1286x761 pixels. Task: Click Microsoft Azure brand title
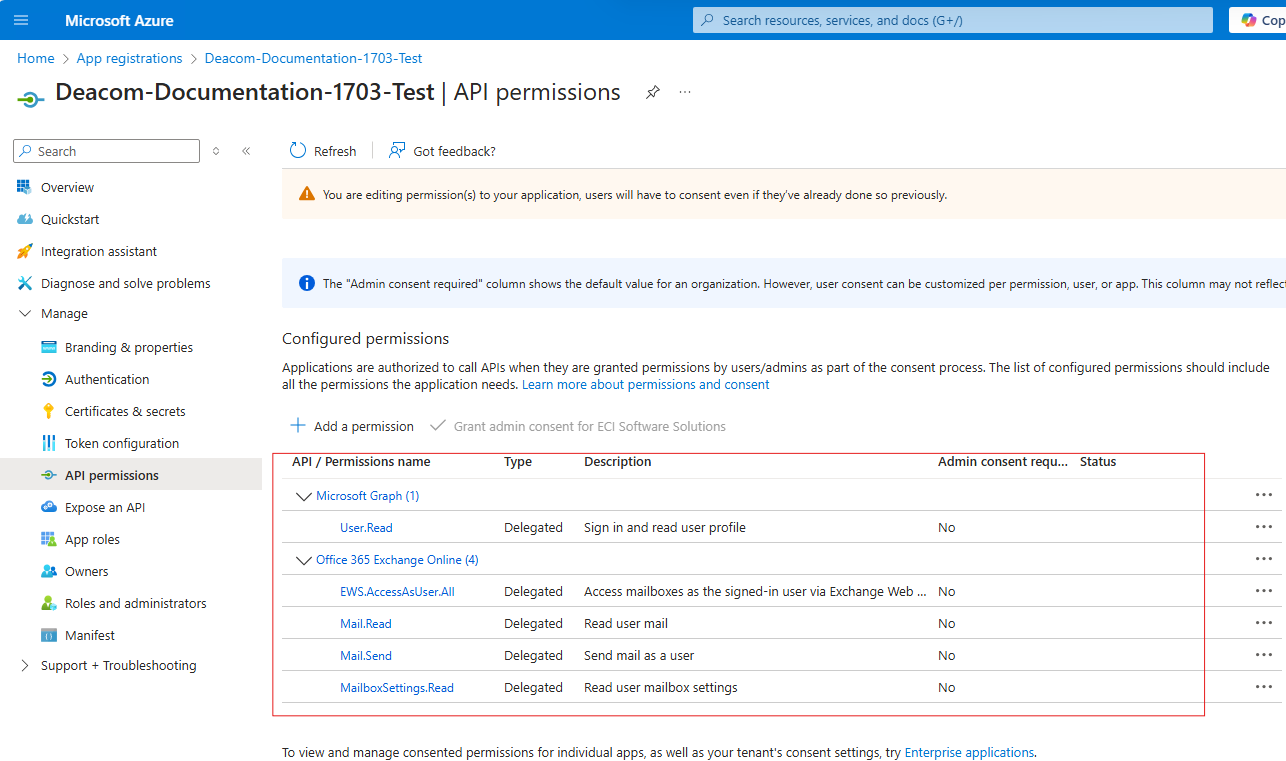coord(119,20)
